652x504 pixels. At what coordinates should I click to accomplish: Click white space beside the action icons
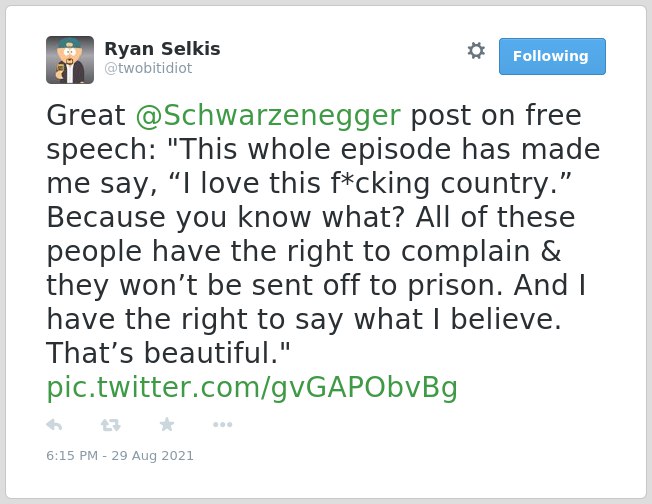pos(374,425)
